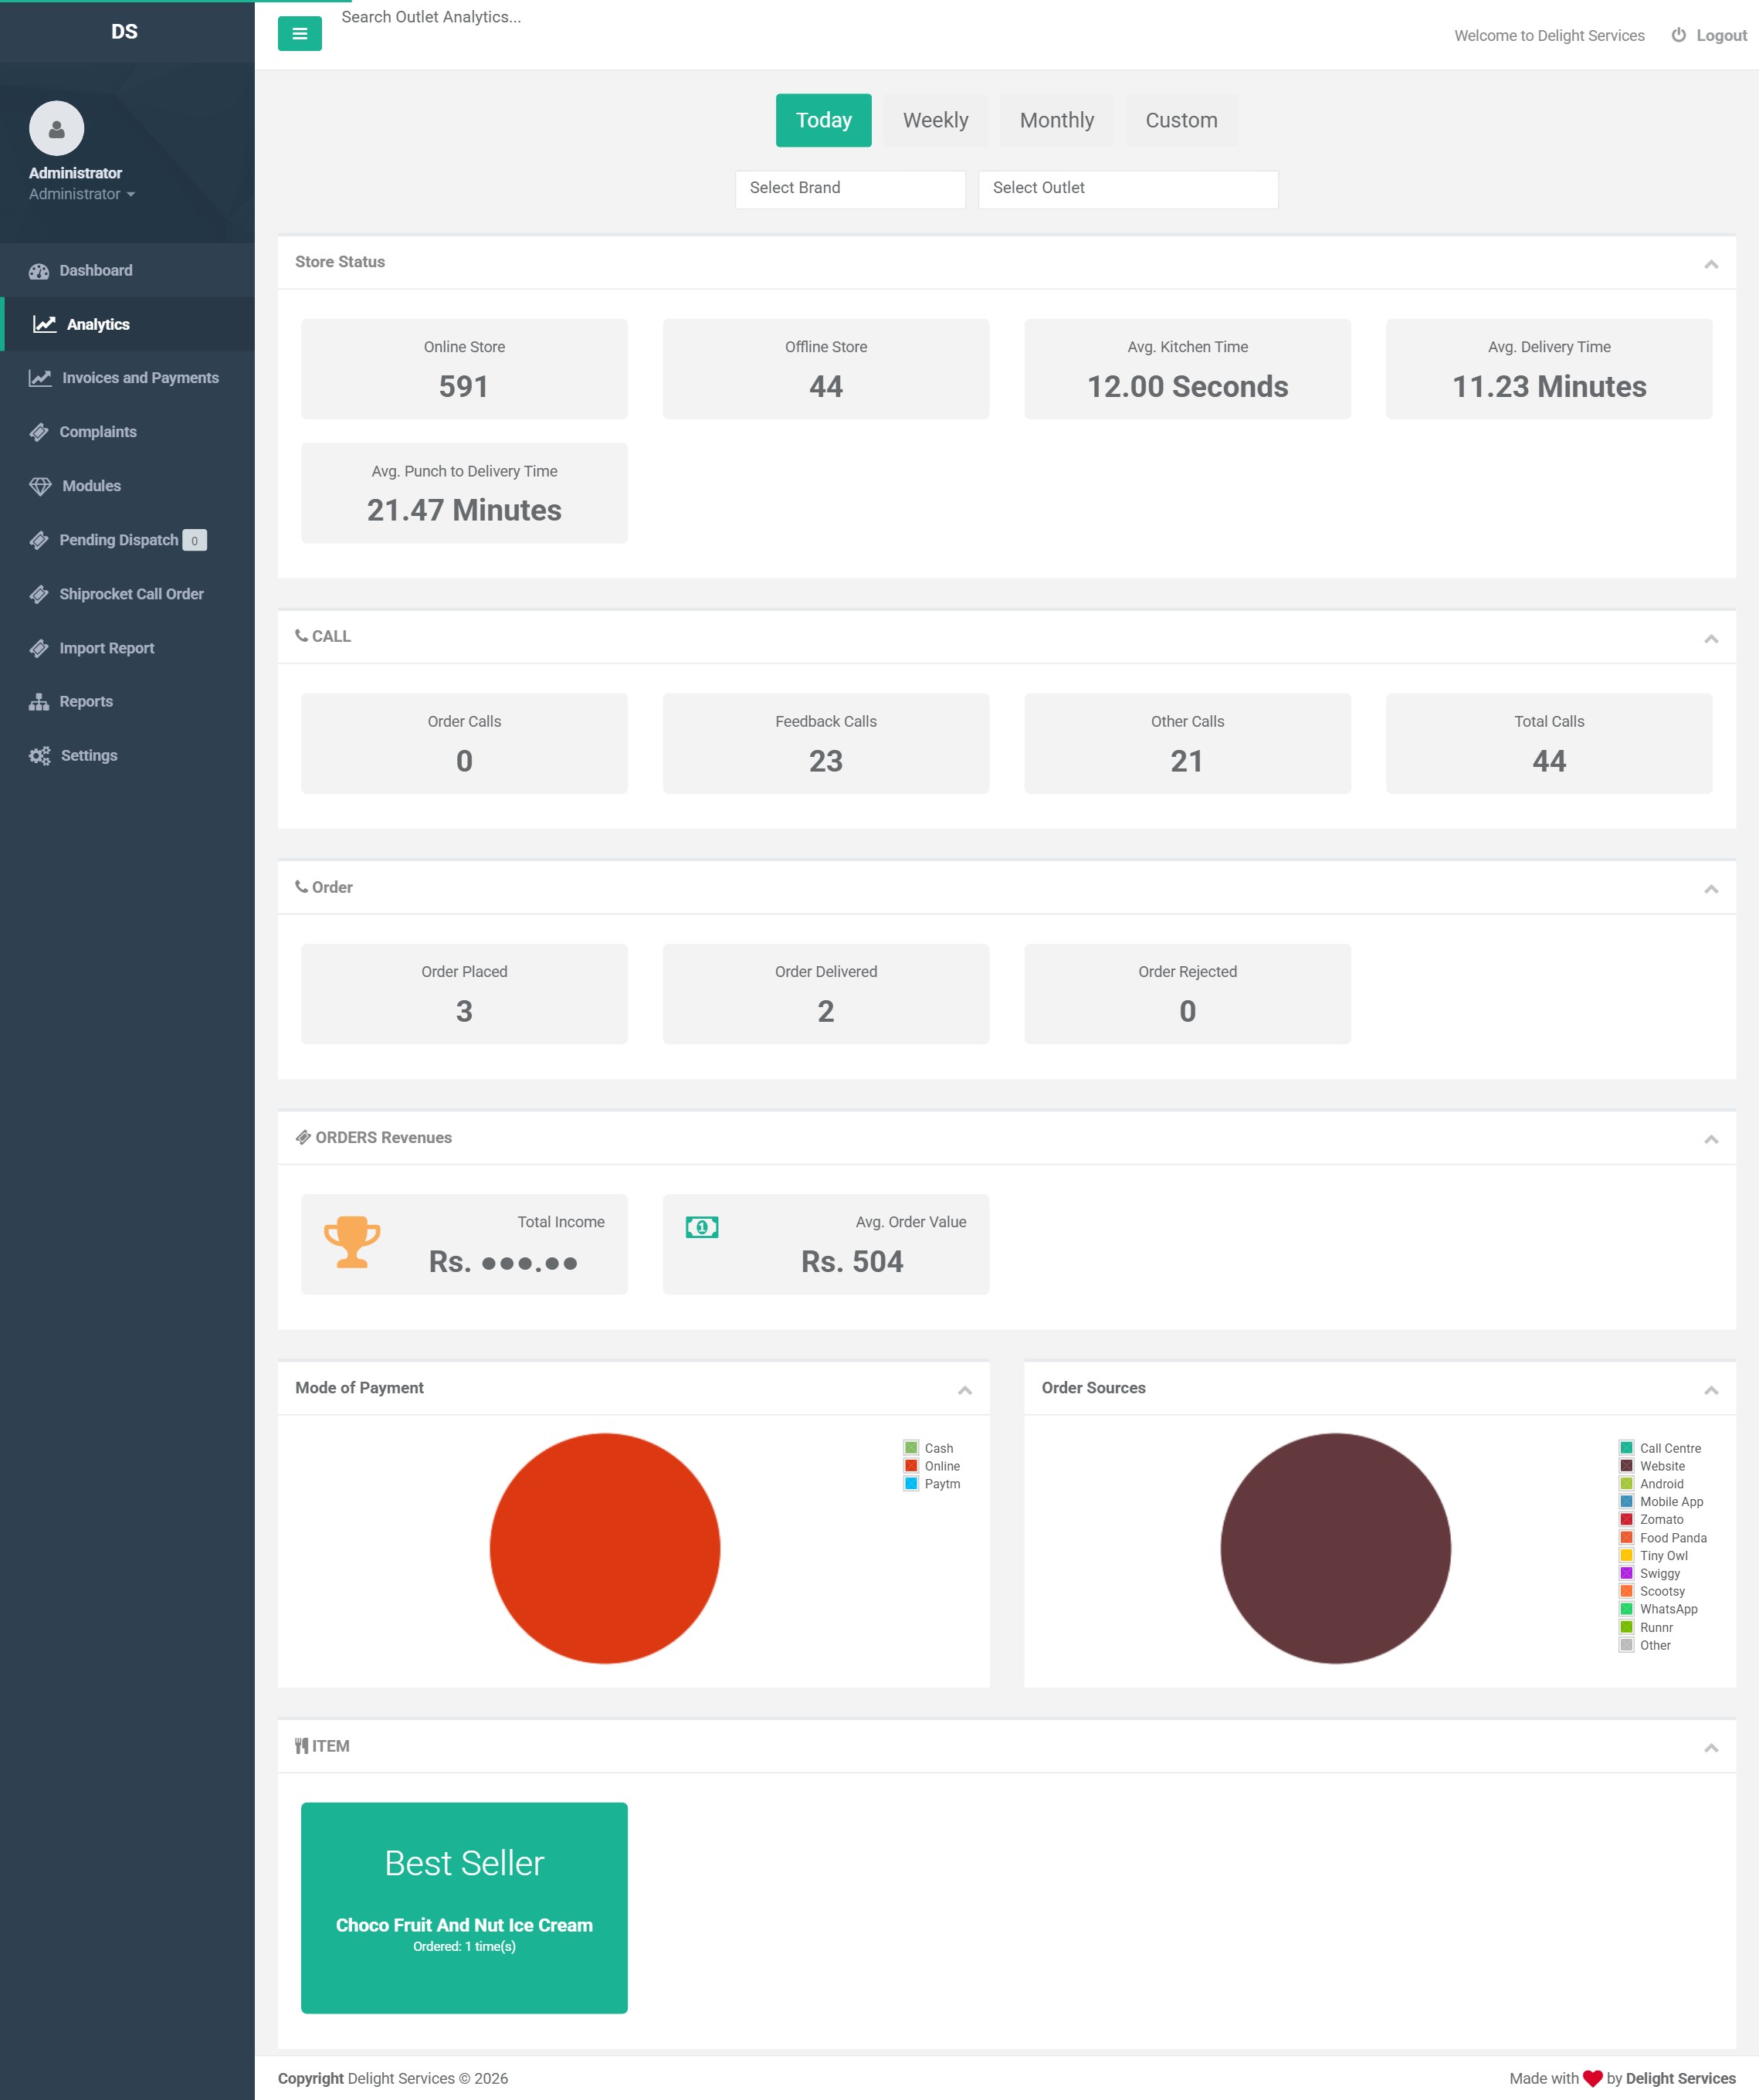Collapse the Order panel

point(1711,888)
